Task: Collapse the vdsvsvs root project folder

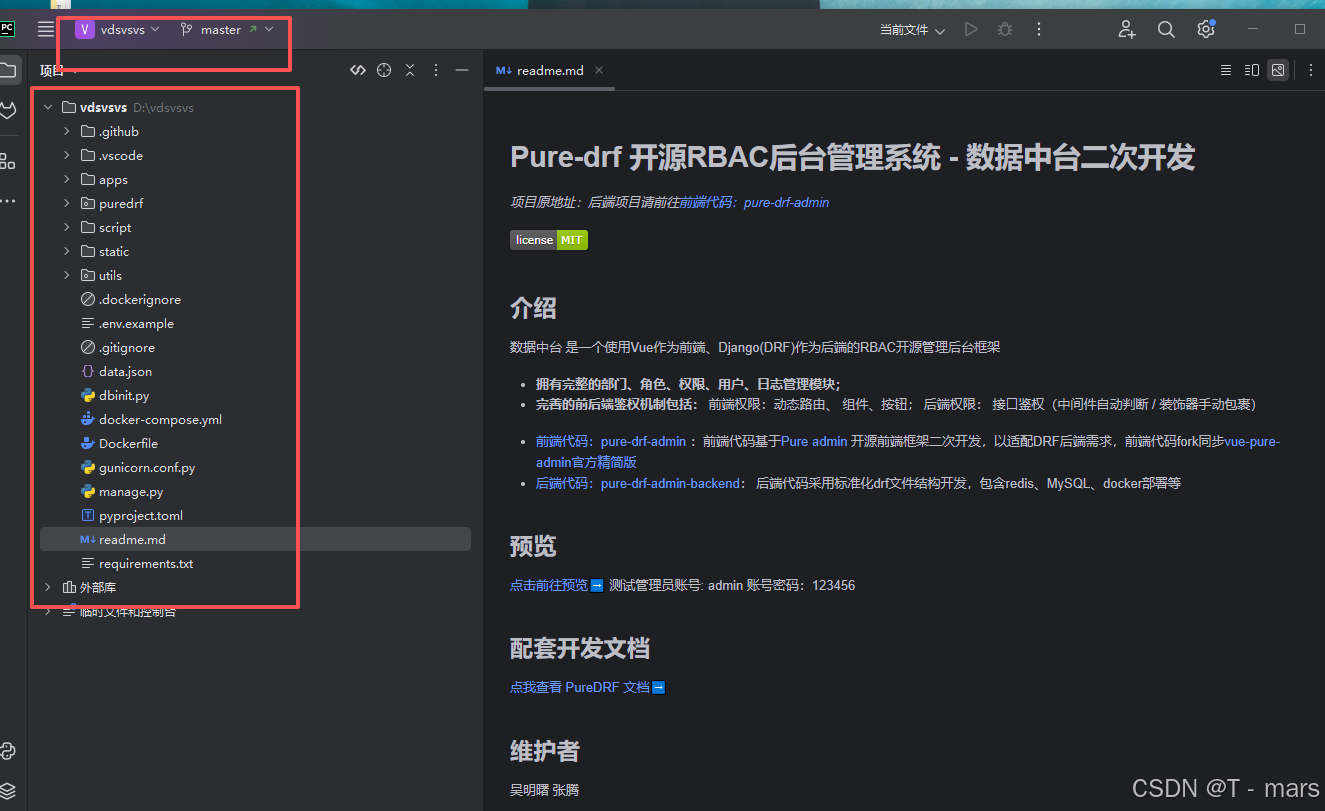Action: (x=48, y=107)
